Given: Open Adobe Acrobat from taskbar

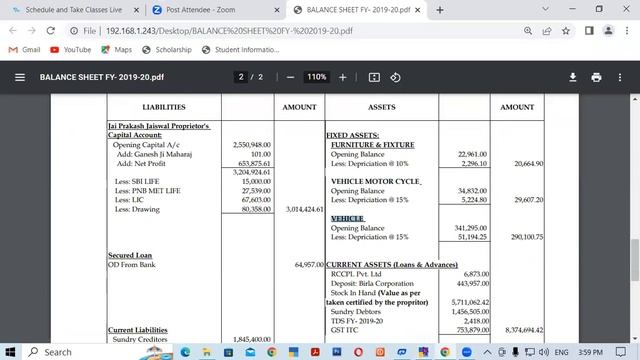Looking at the screenshot, I should tap(315, 352).
